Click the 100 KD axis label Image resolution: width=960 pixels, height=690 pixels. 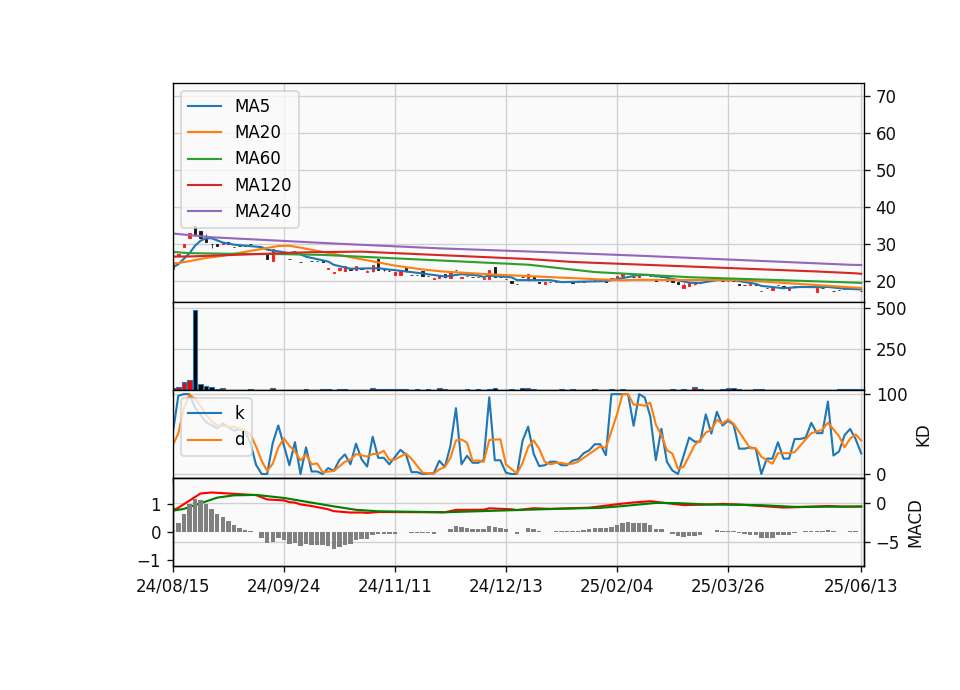coord(891,395)
